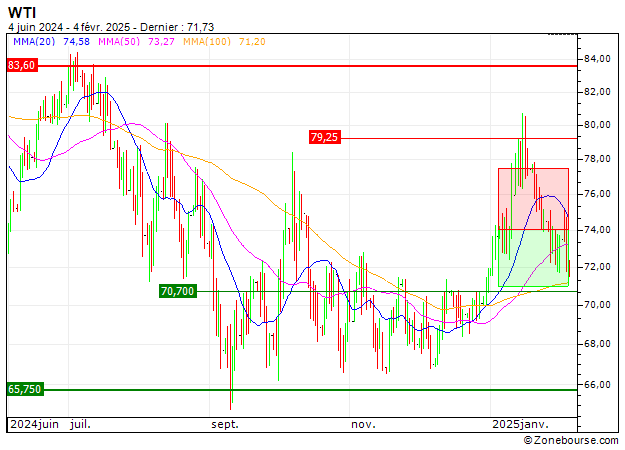Click the green 65,750 support label

click(25, 389)
